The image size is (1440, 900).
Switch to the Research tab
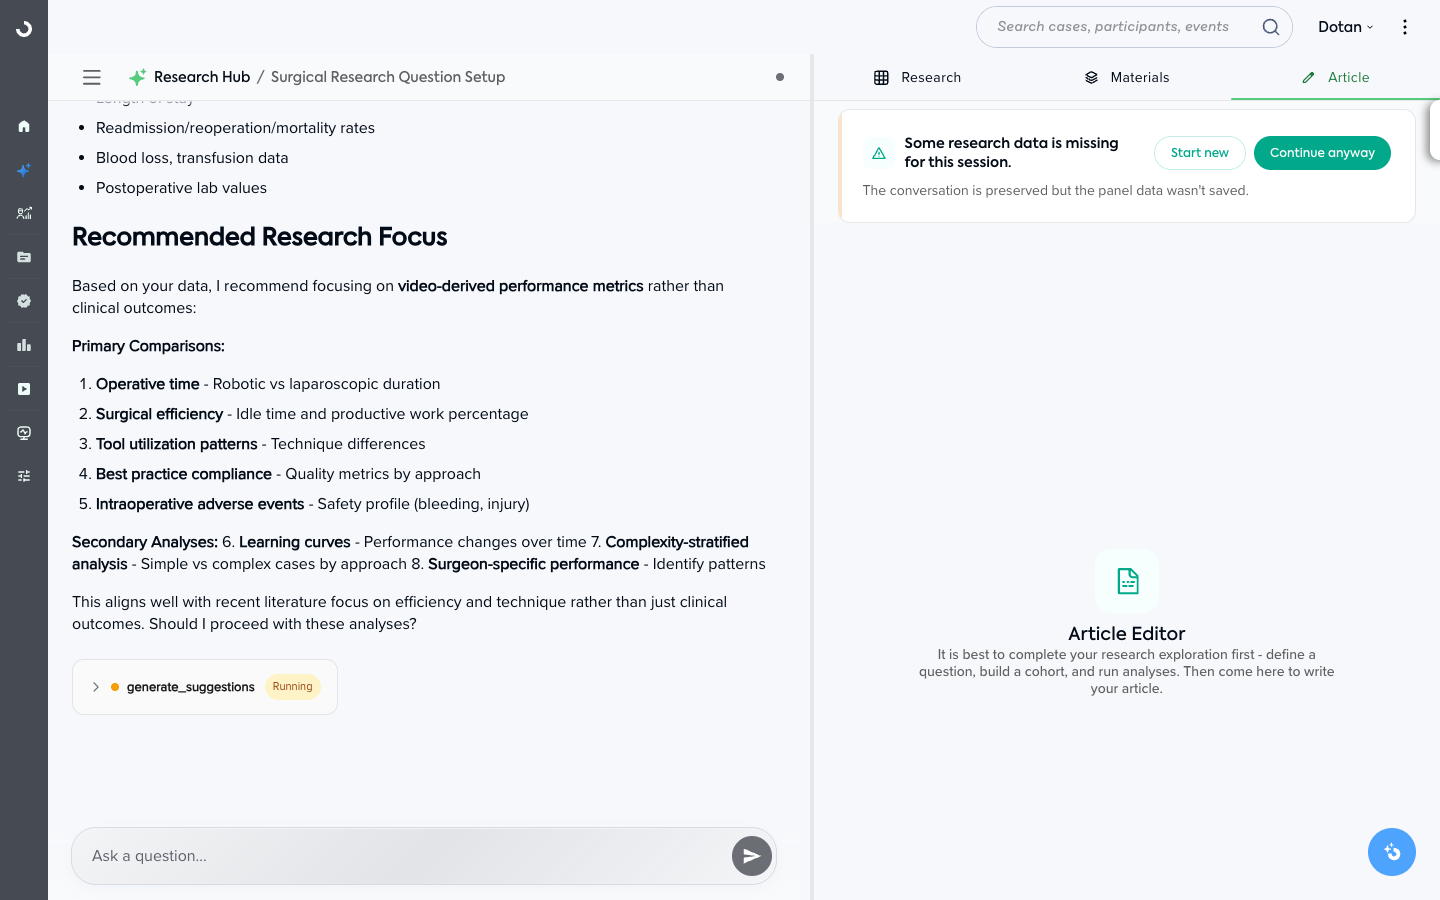tap(917, 77)
